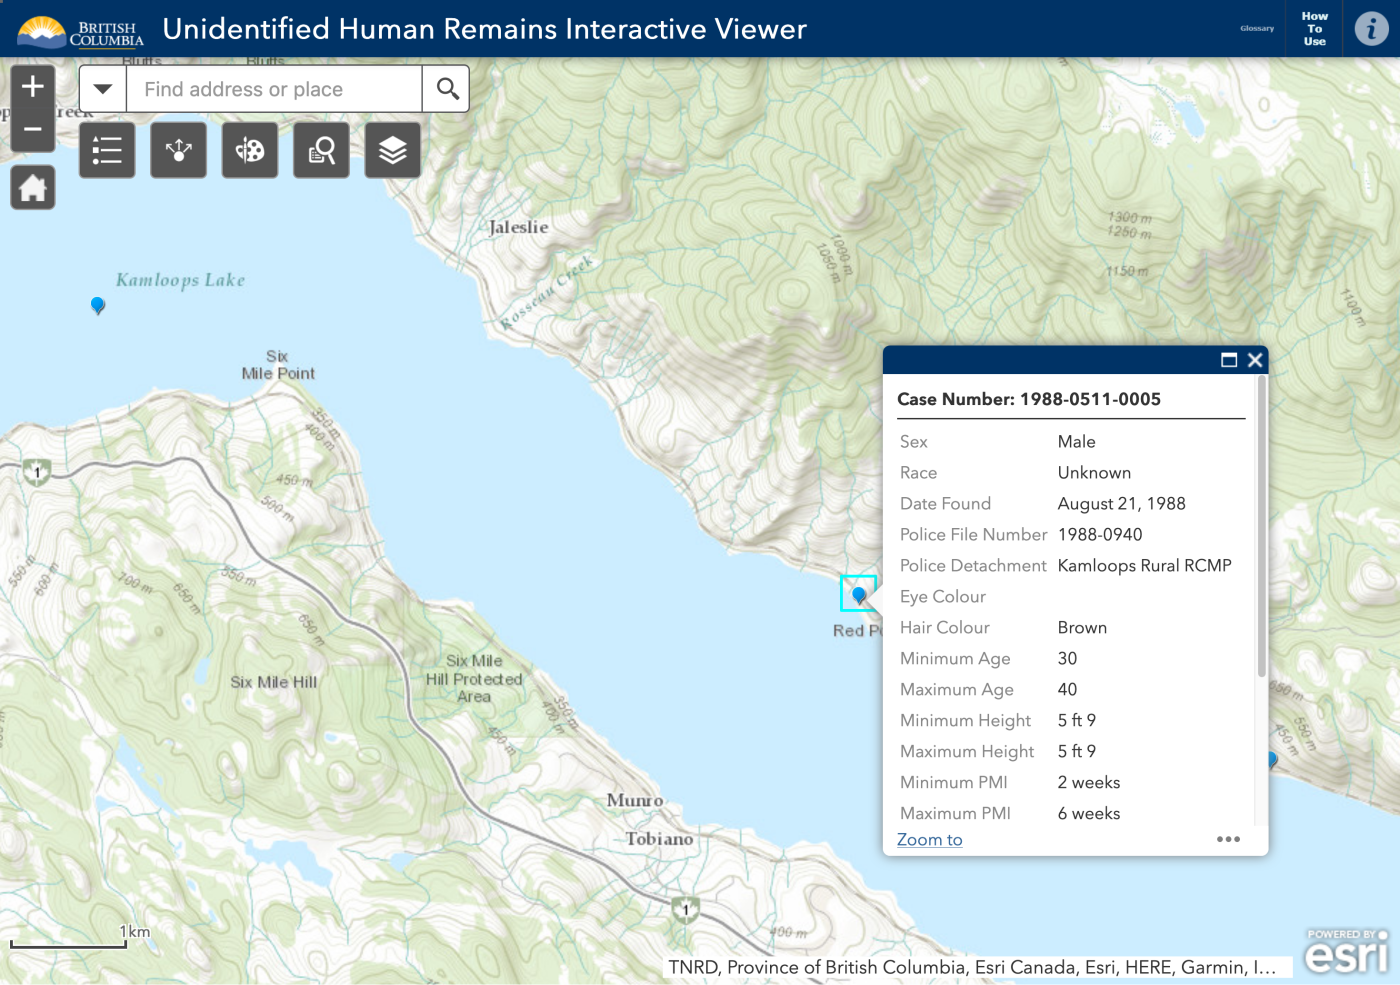Click the Find address or place field
1400x985 pixels.
pos(275,89)
